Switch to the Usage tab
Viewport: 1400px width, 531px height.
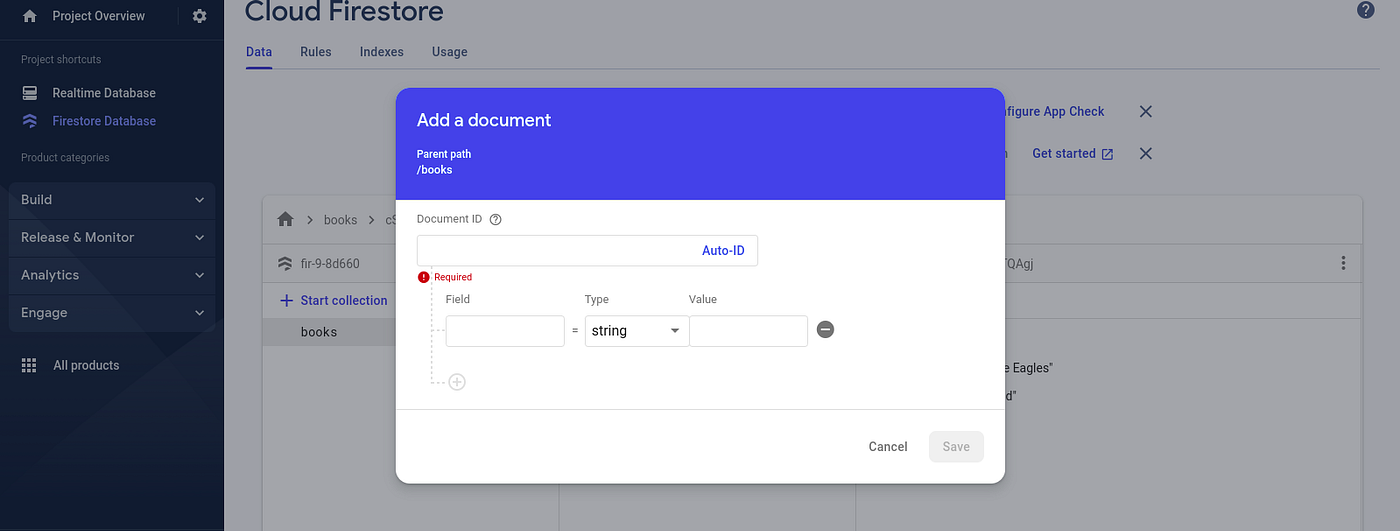(x=450, y=52)
